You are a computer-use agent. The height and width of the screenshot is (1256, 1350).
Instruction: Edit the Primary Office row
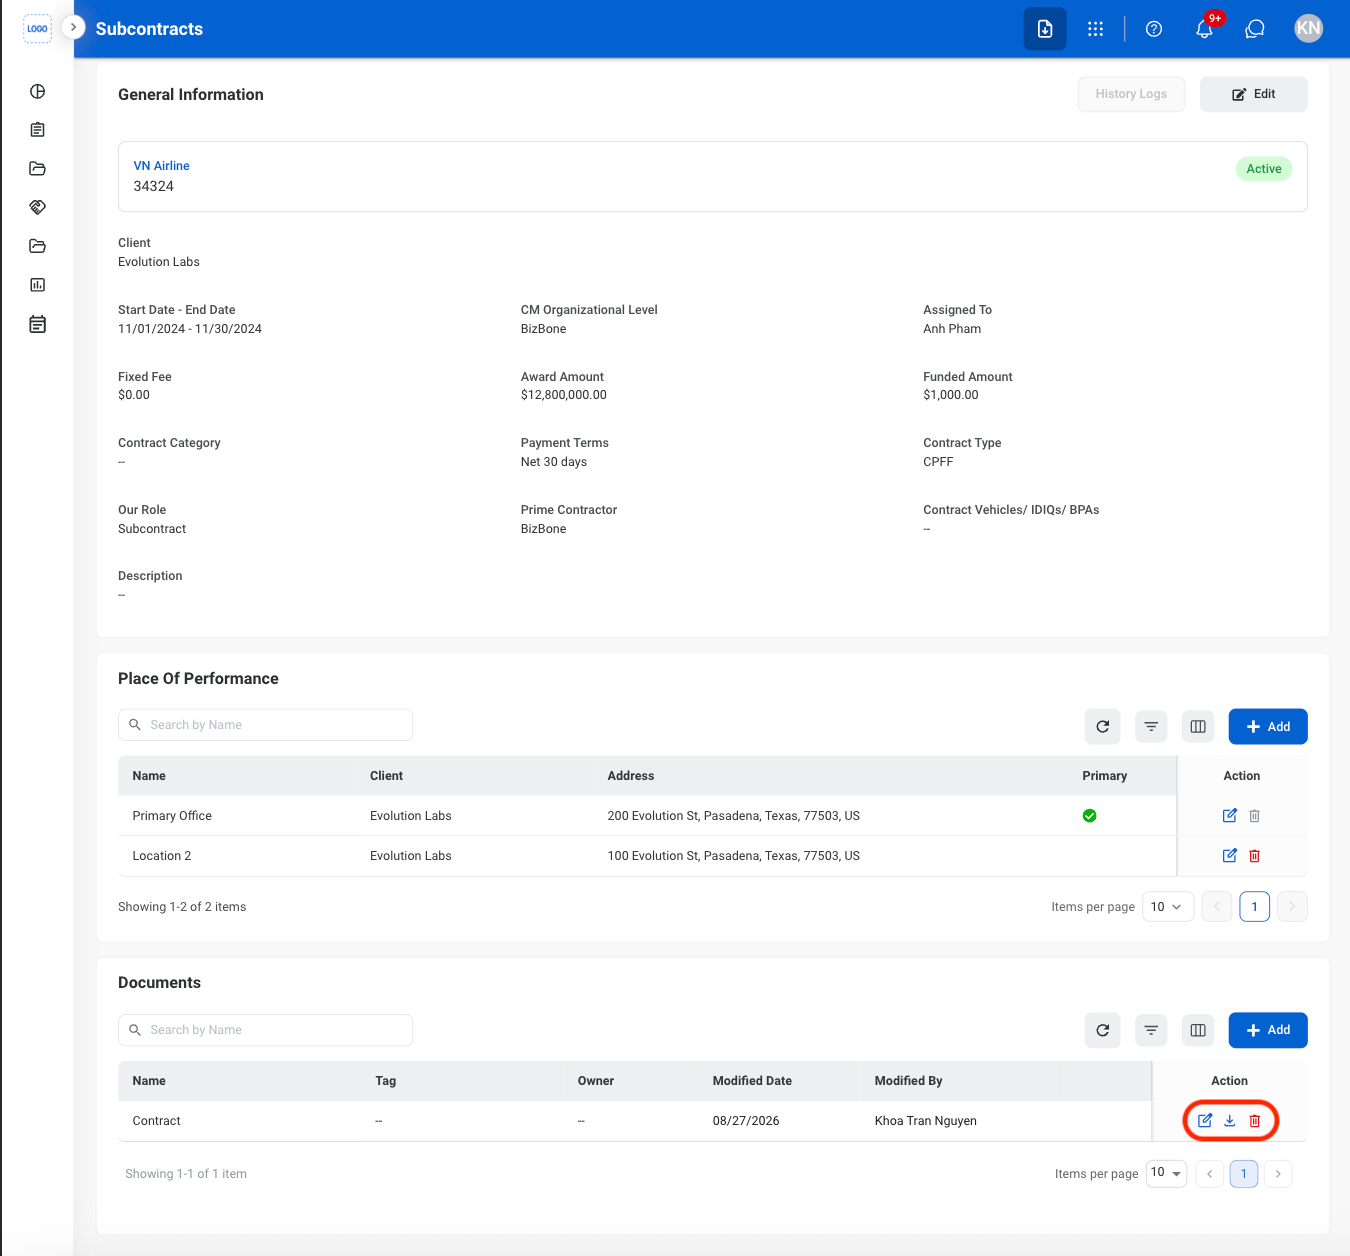(x=1230, y=816)
